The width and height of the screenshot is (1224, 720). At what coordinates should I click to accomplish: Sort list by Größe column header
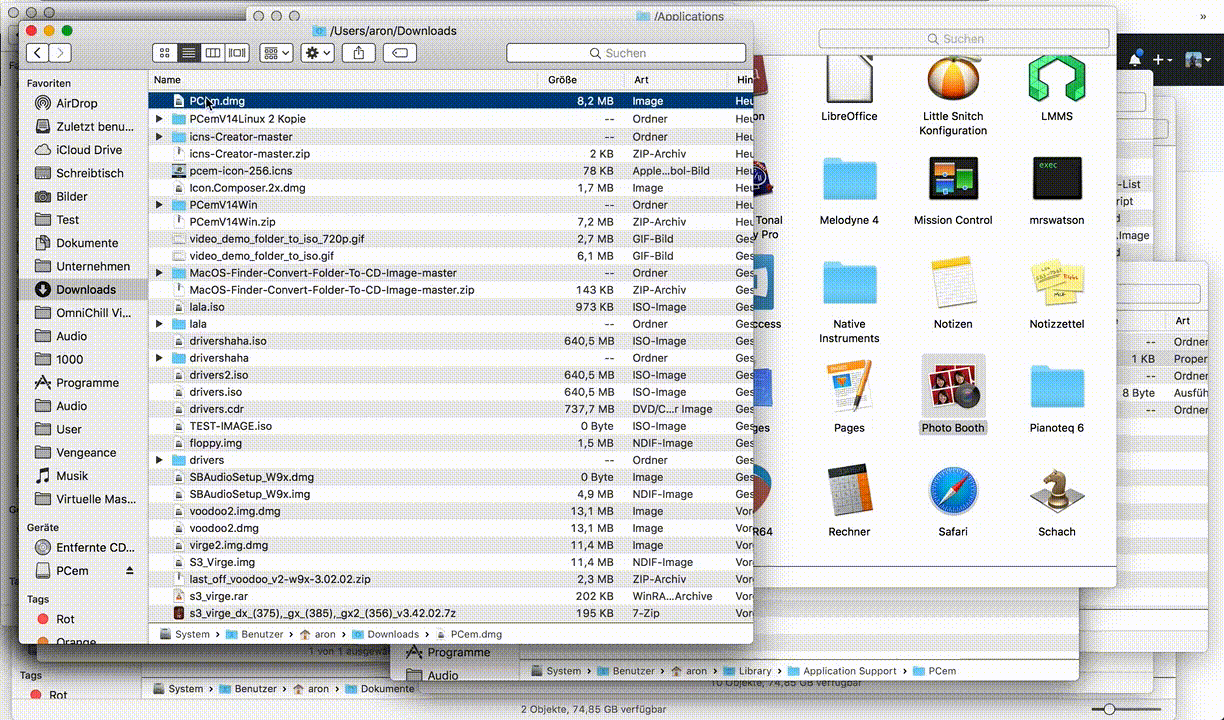(581, 80)
